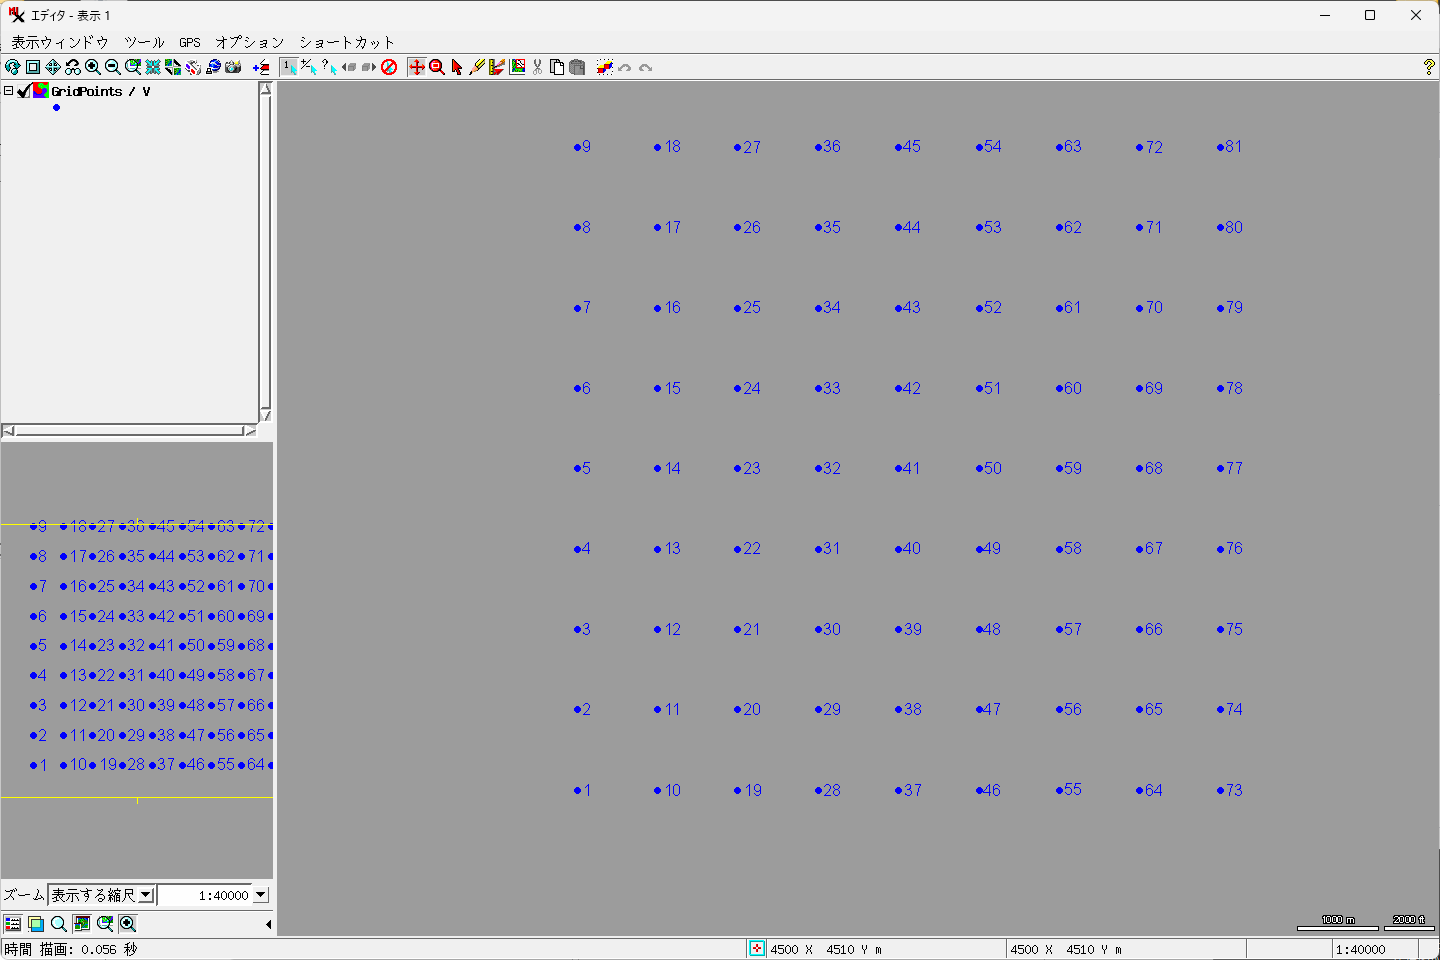This screenshot has height=960, width=1440.
Task: Select the red arrow pointer tool
Action: click(457, 67)
